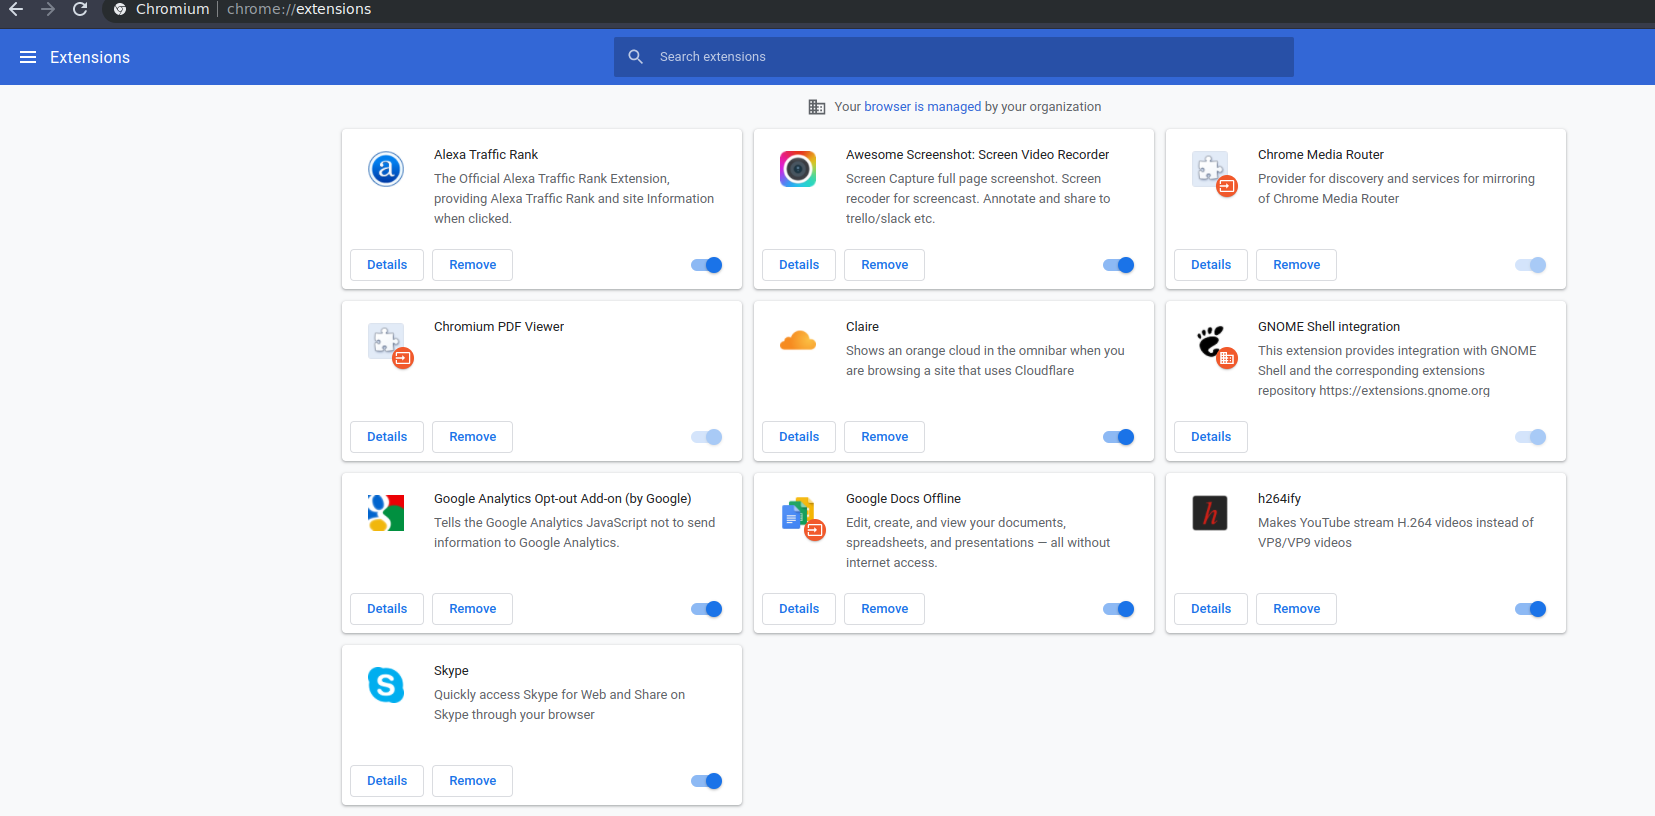Click the h264ify extension icon
This screenshot has height=816, width=1655.
pos(1210,513)
